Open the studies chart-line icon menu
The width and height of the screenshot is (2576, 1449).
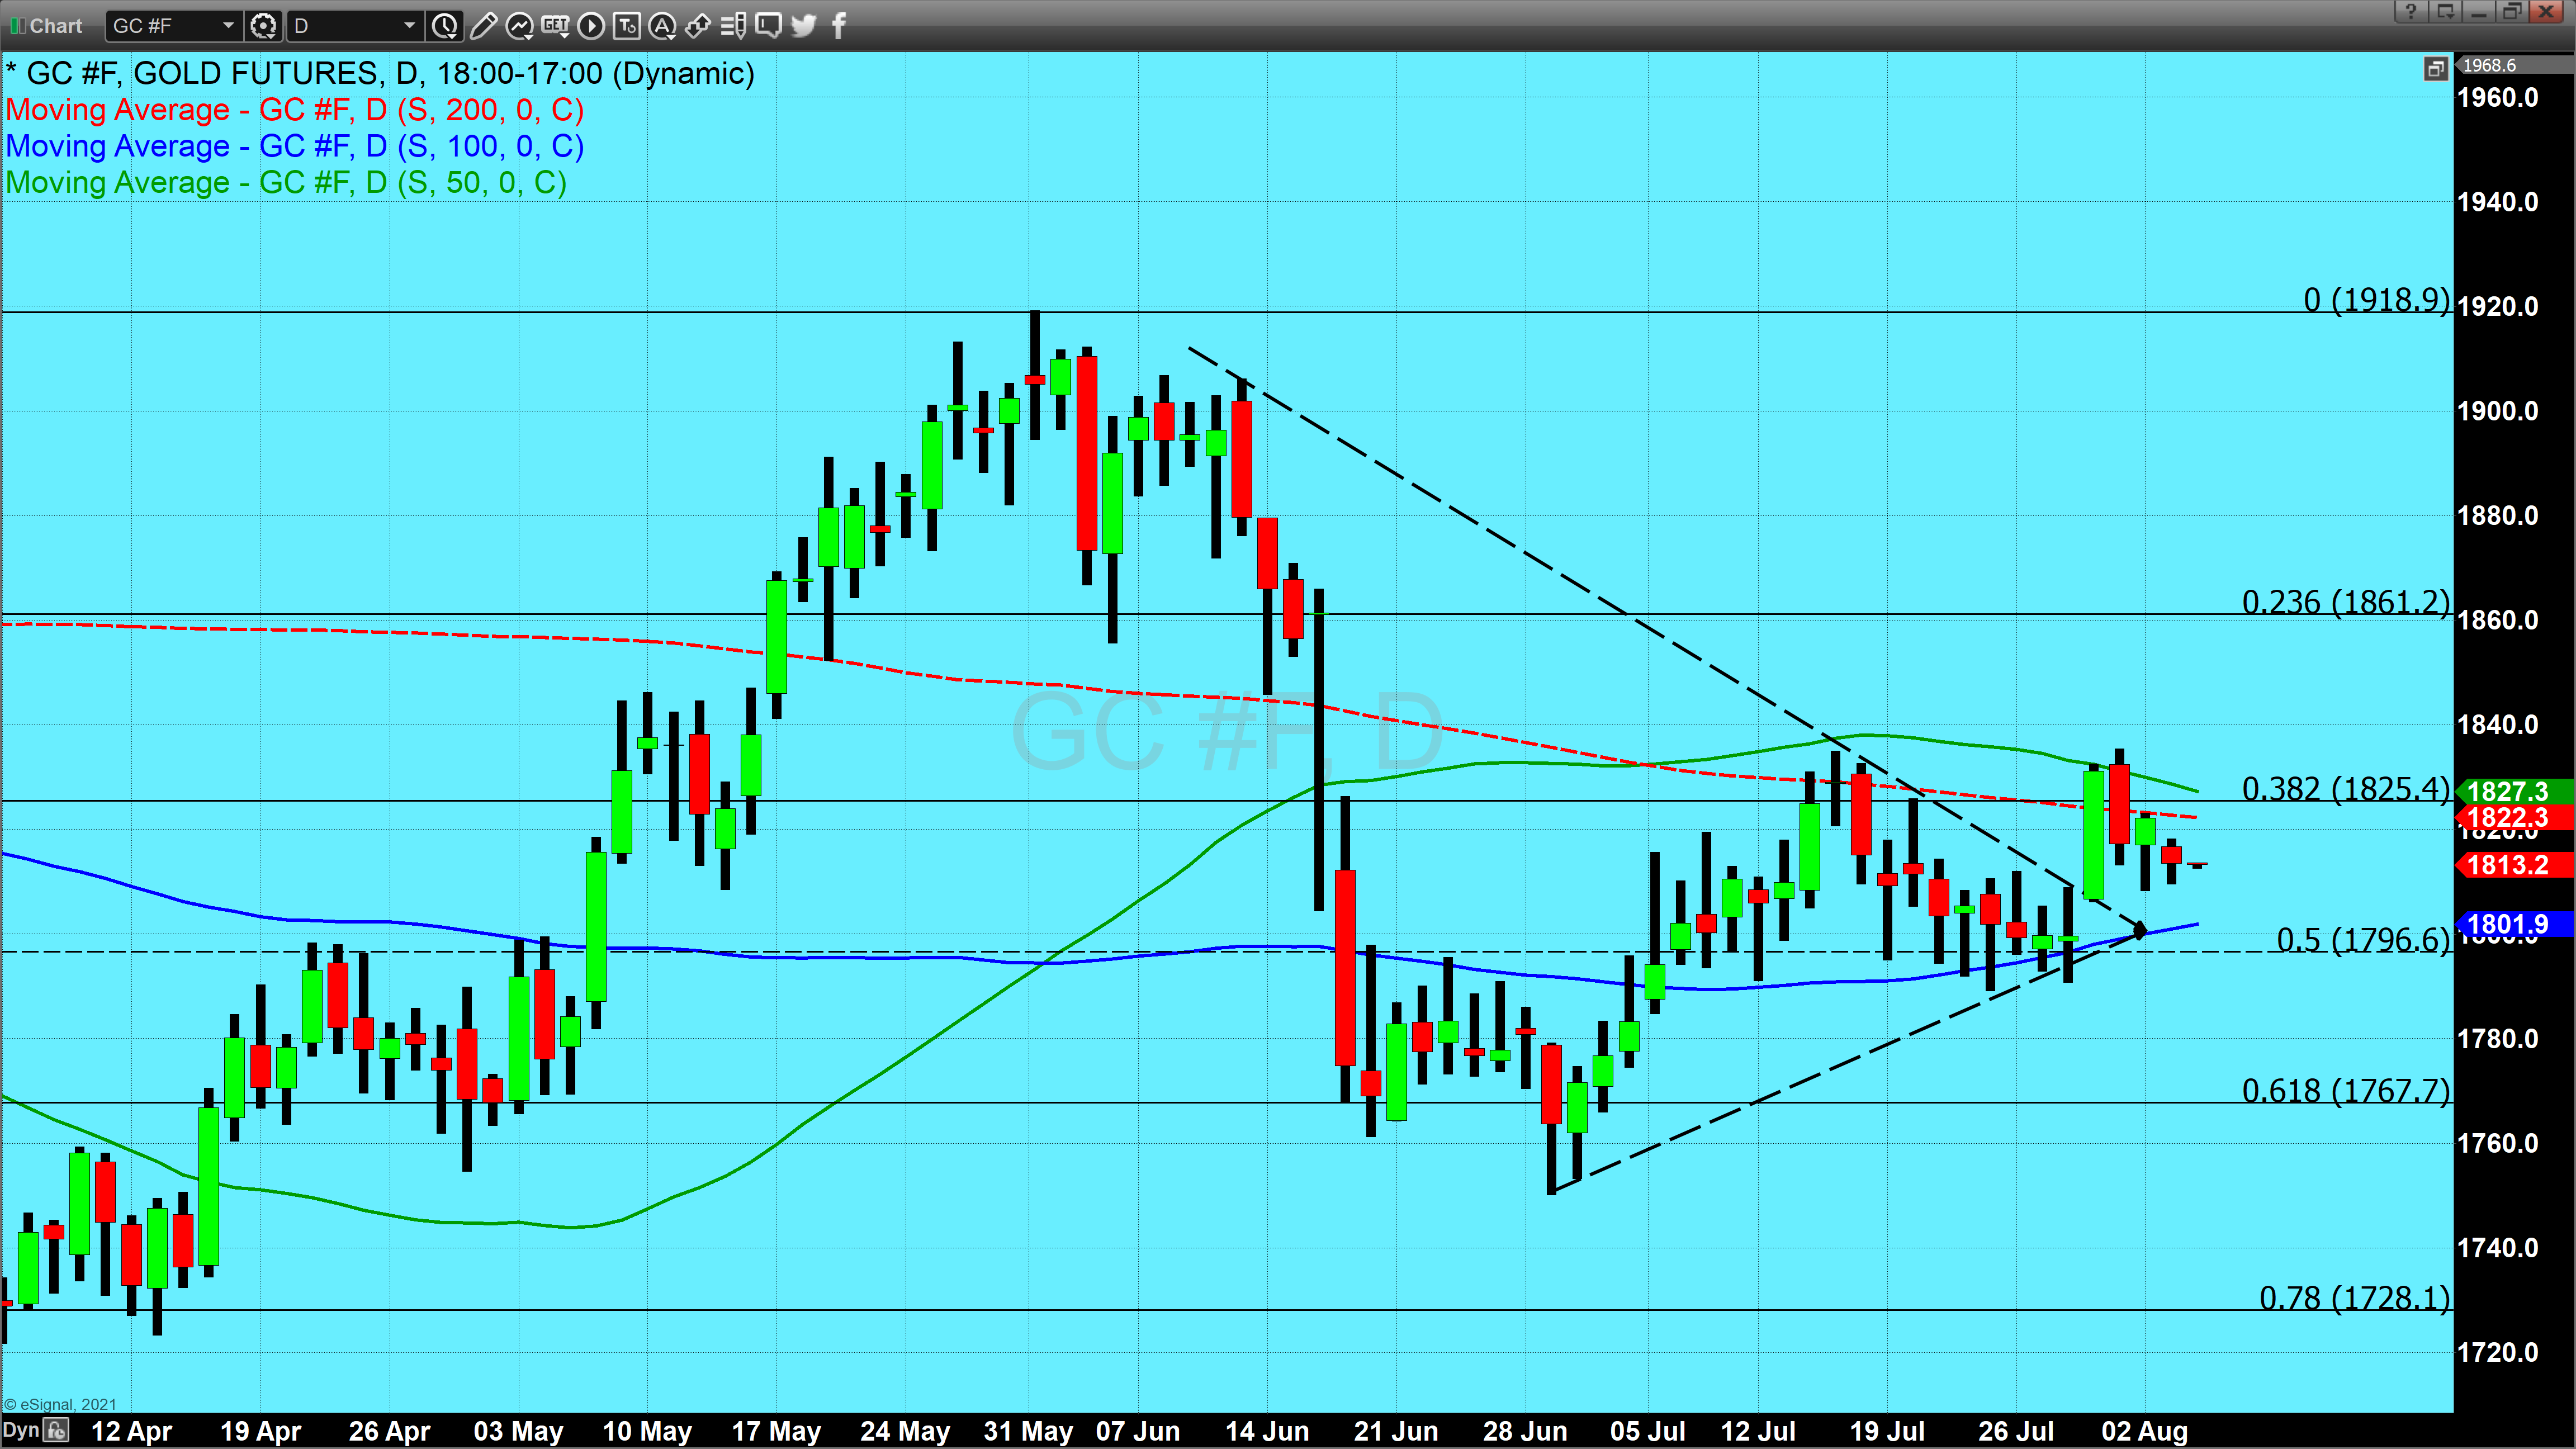coord(519,26)
